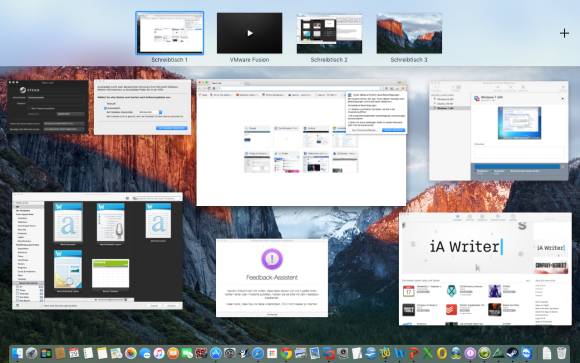Click blue button in Chrome popup bubble

pyautogui.click(x=393, y=130)
